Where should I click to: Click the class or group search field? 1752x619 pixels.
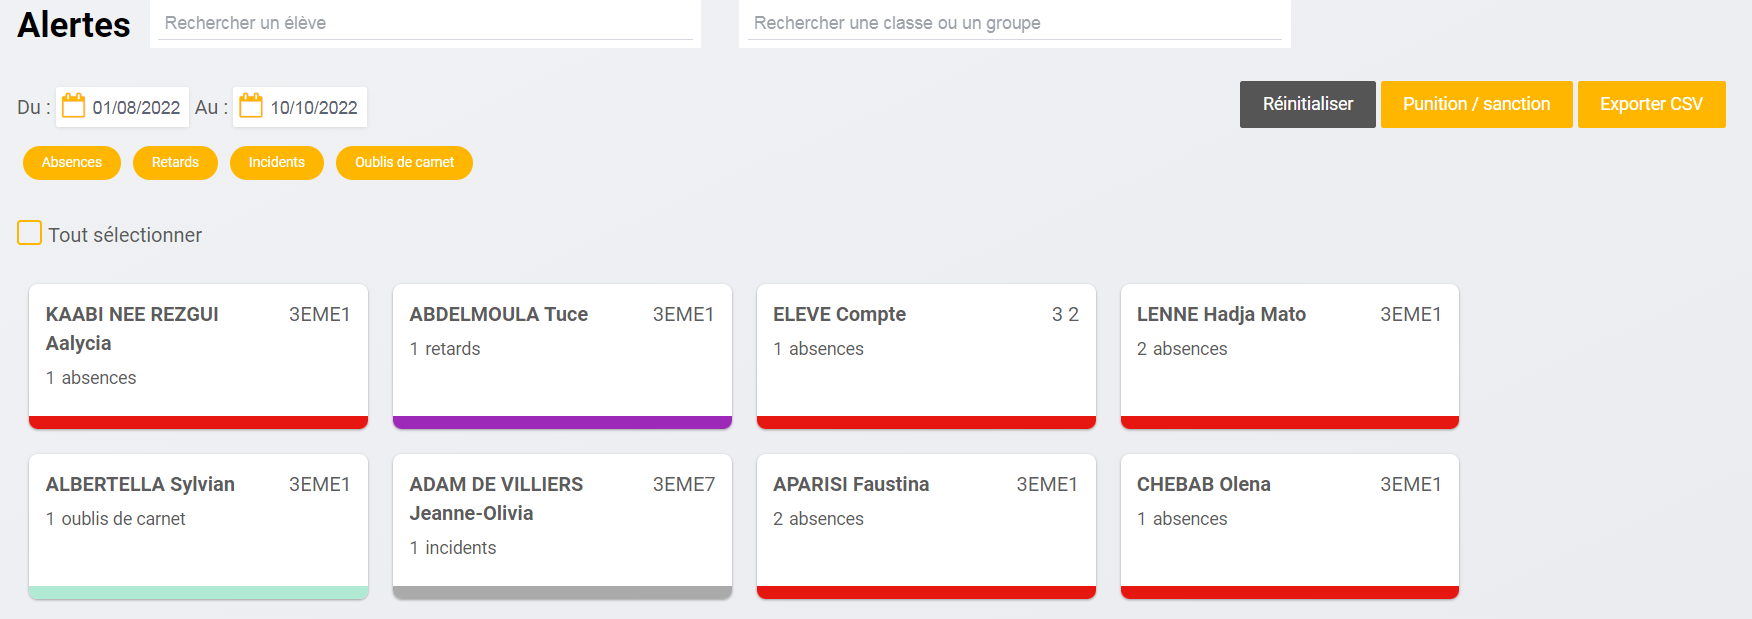coord(1014,23)
